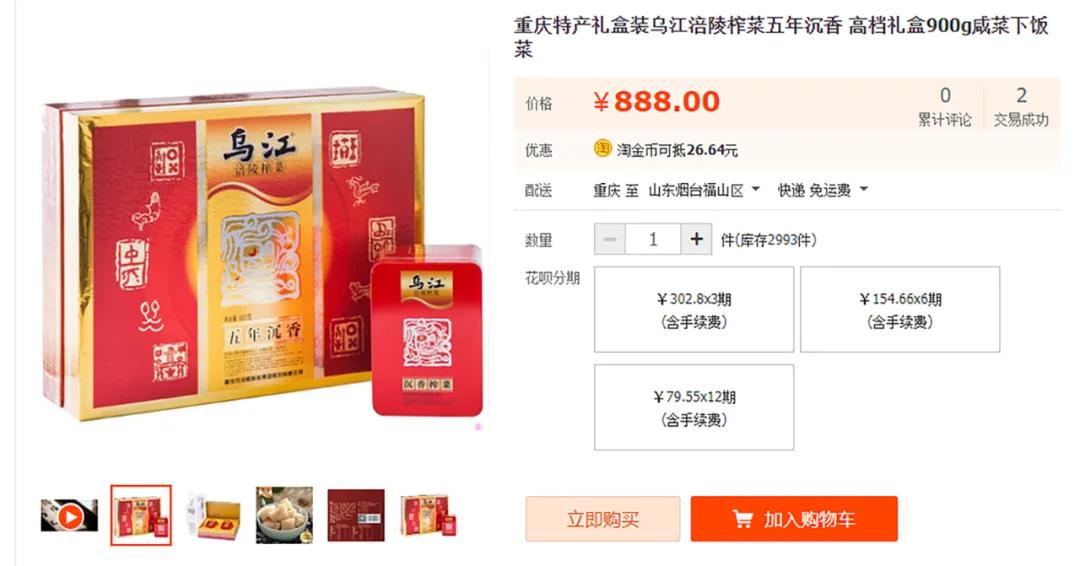Play the product video thumbnail
The height and width of the screenshot is (566, 1080).
tap(70, 515)
